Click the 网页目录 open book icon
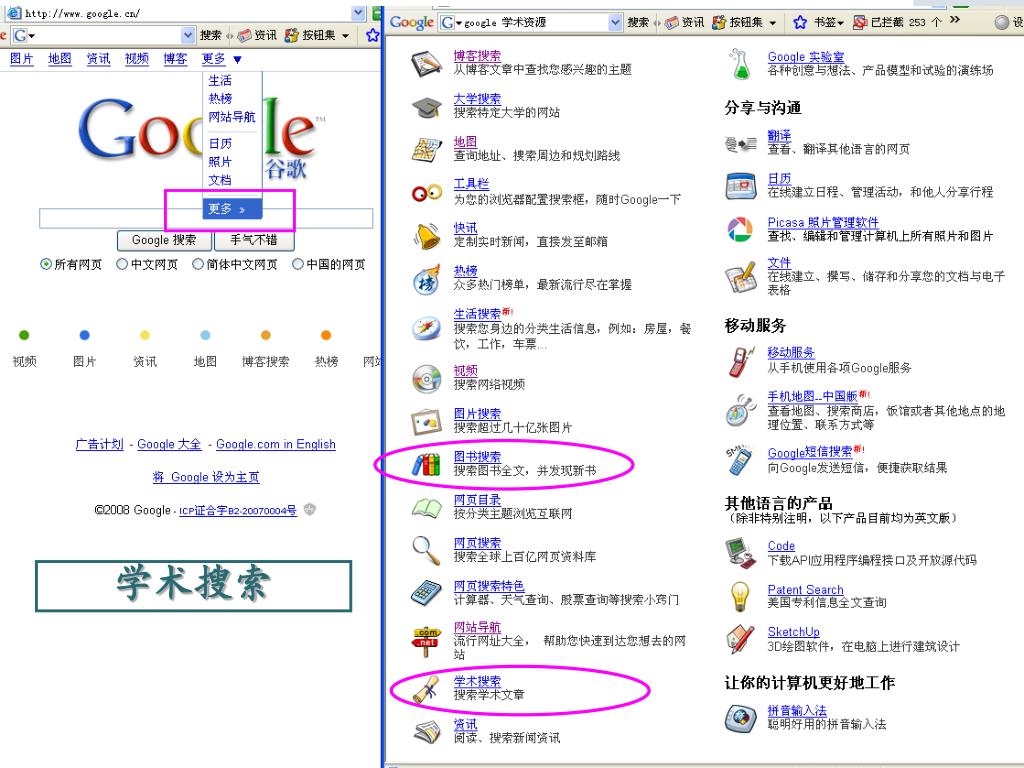The height and width of the screenshot is (768, 1024). tap(426, 507)
